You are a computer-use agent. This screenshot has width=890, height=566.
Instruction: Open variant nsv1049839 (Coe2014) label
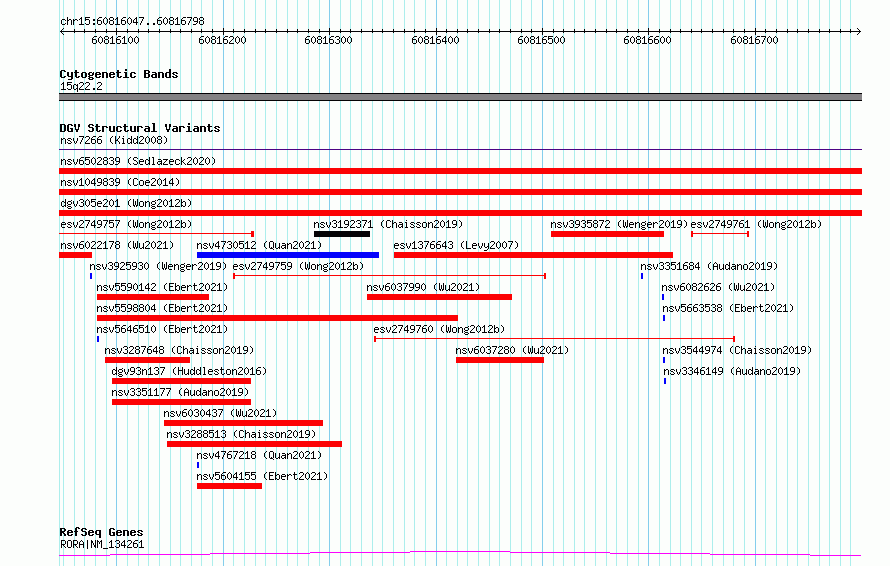tap(120, 182)
